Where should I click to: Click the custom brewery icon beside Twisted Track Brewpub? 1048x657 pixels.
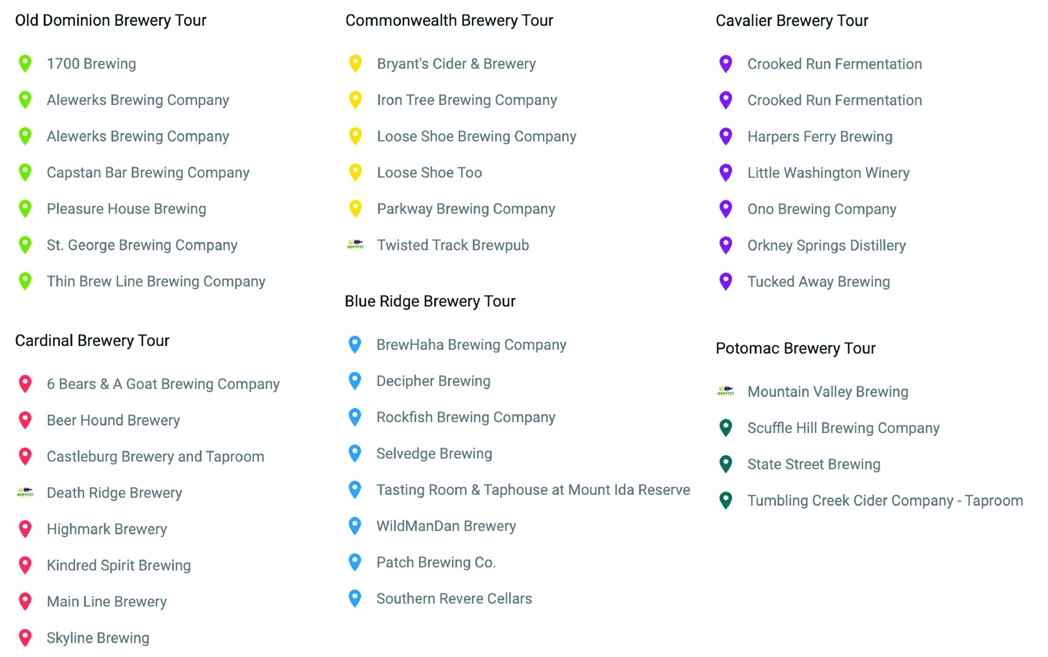(356, 245)
